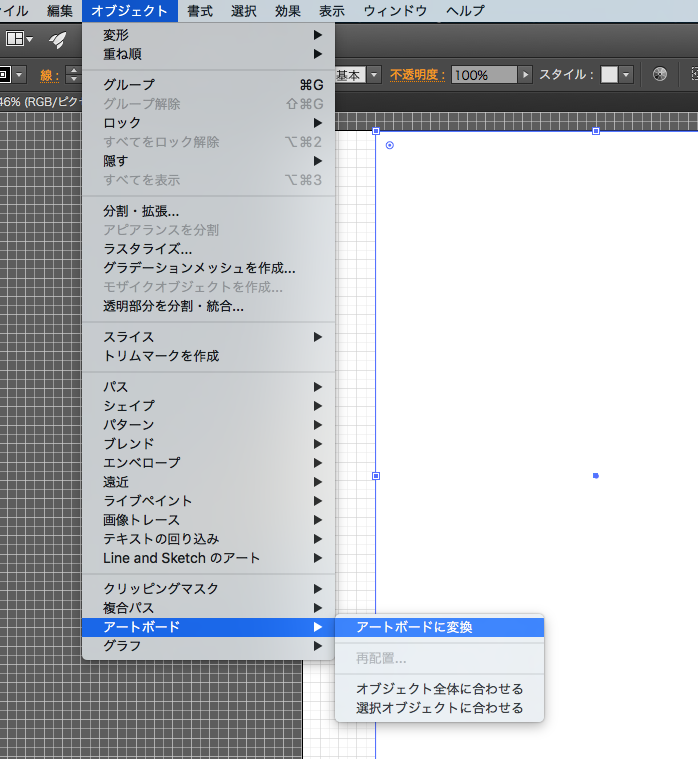Expand the ロック submenu

(209, 123)
